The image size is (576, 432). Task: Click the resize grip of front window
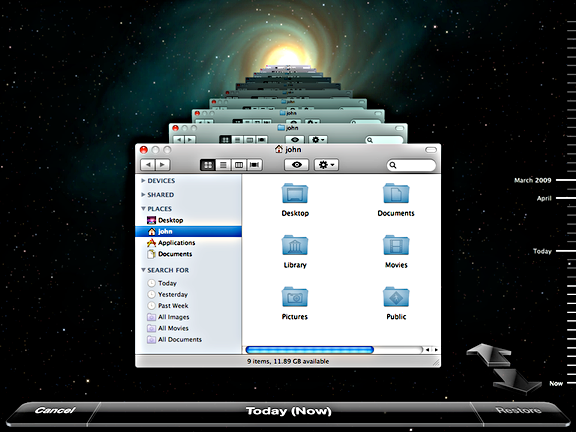tap(436, 363)
